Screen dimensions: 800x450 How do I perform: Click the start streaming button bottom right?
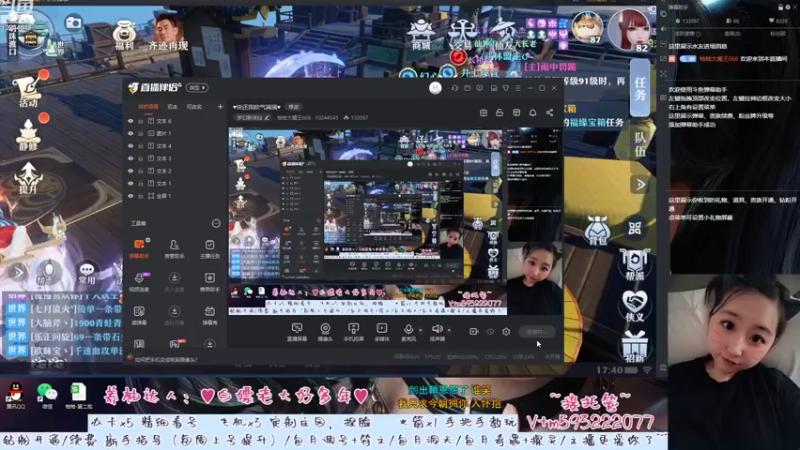(537, 332)
